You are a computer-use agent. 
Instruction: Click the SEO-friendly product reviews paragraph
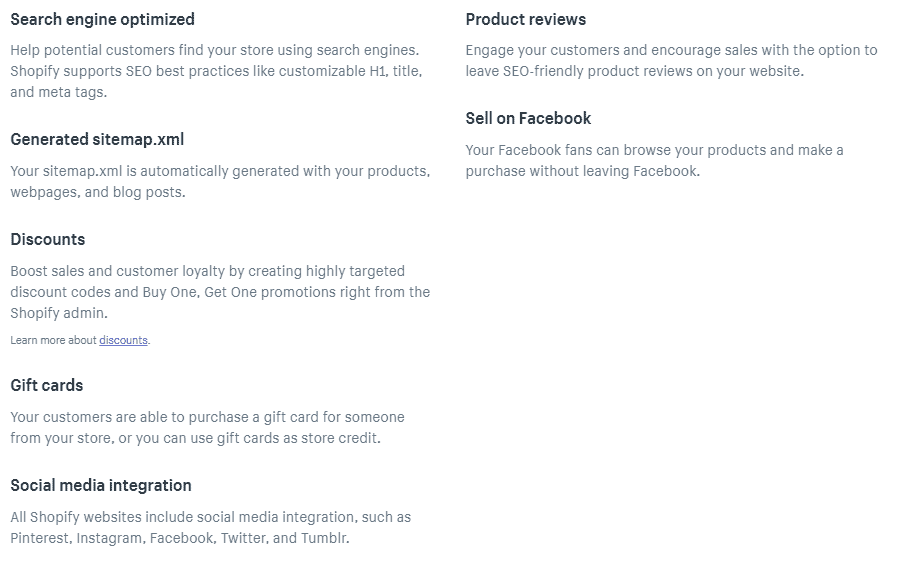point(670,60)
